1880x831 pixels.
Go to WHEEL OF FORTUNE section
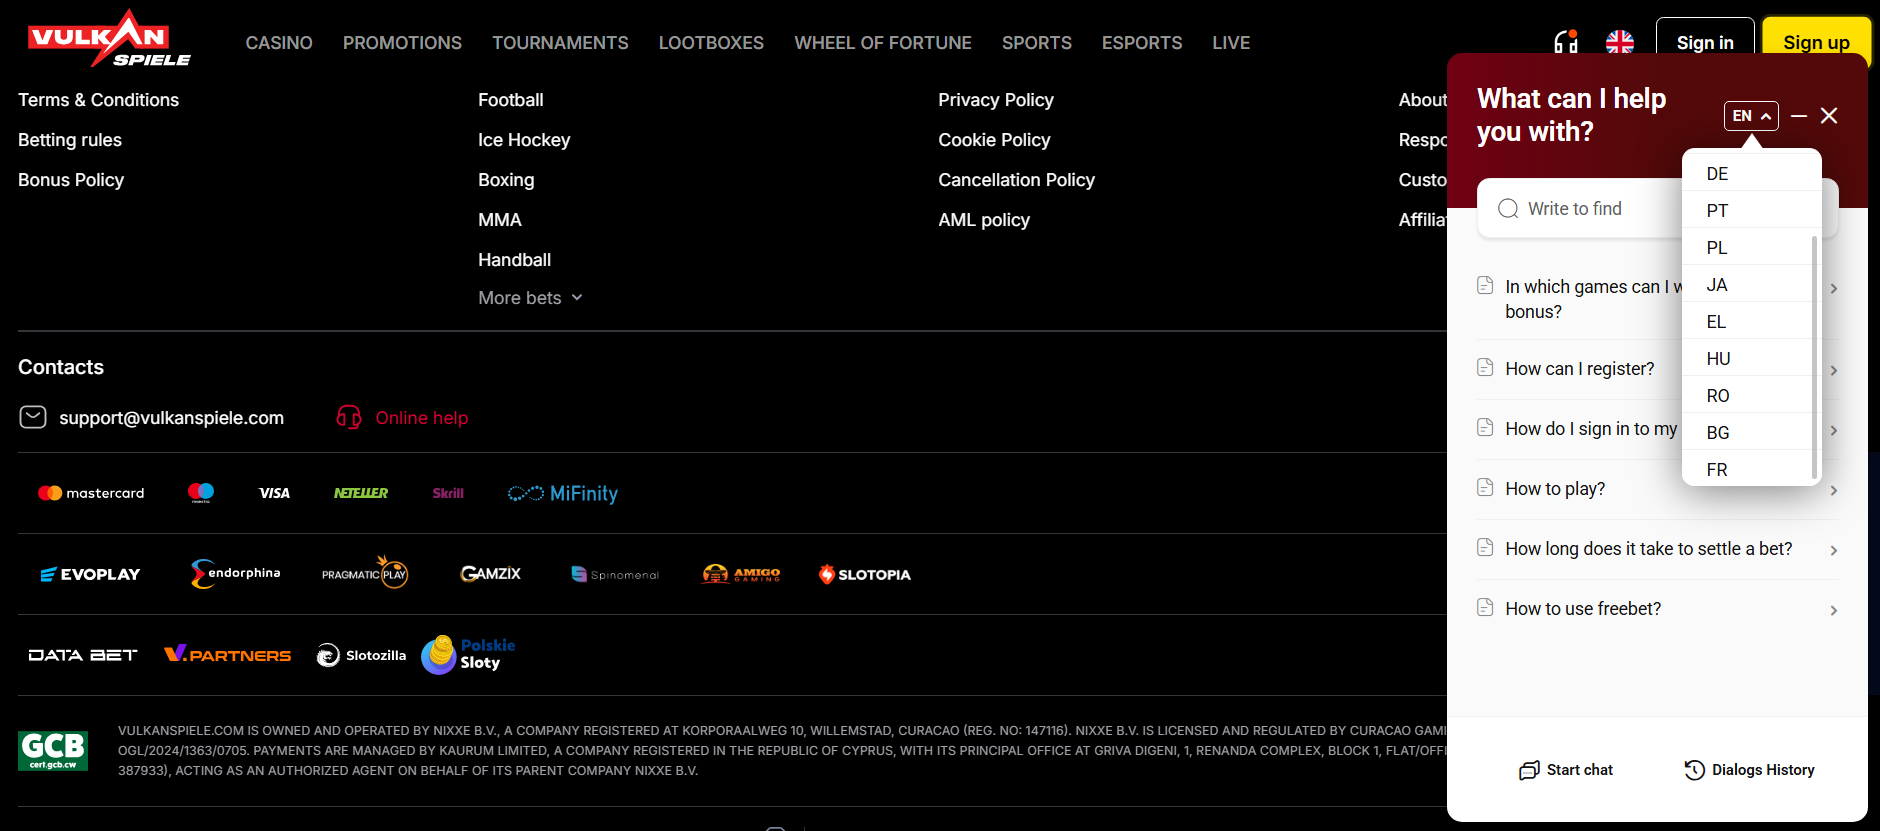click(882, 43)
